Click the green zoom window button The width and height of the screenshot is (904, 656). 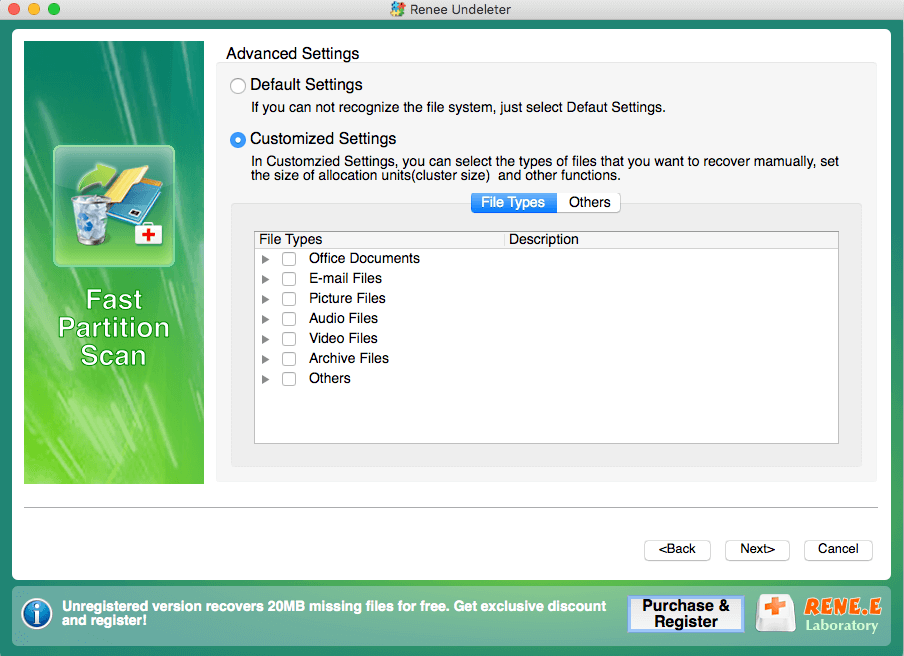coord(54,9)
